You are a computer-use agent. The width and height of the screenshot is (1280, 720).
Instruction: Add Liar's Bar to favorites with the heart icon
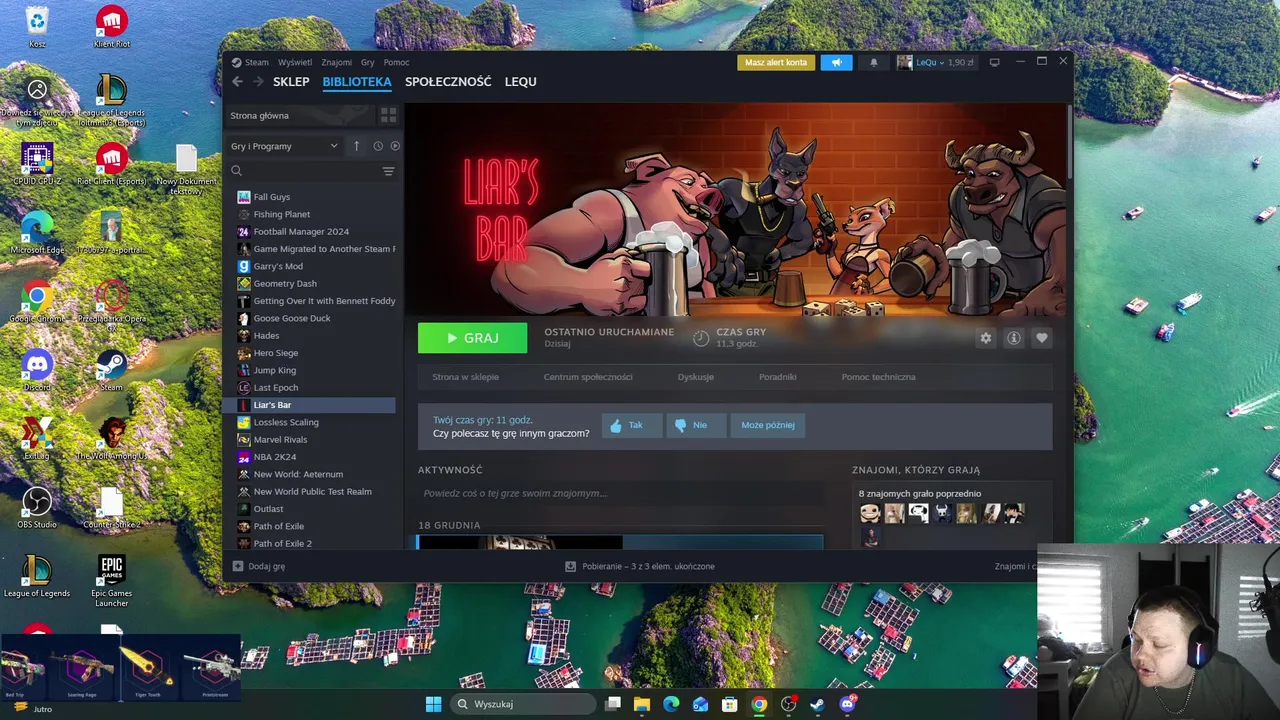click(1041, 338)
